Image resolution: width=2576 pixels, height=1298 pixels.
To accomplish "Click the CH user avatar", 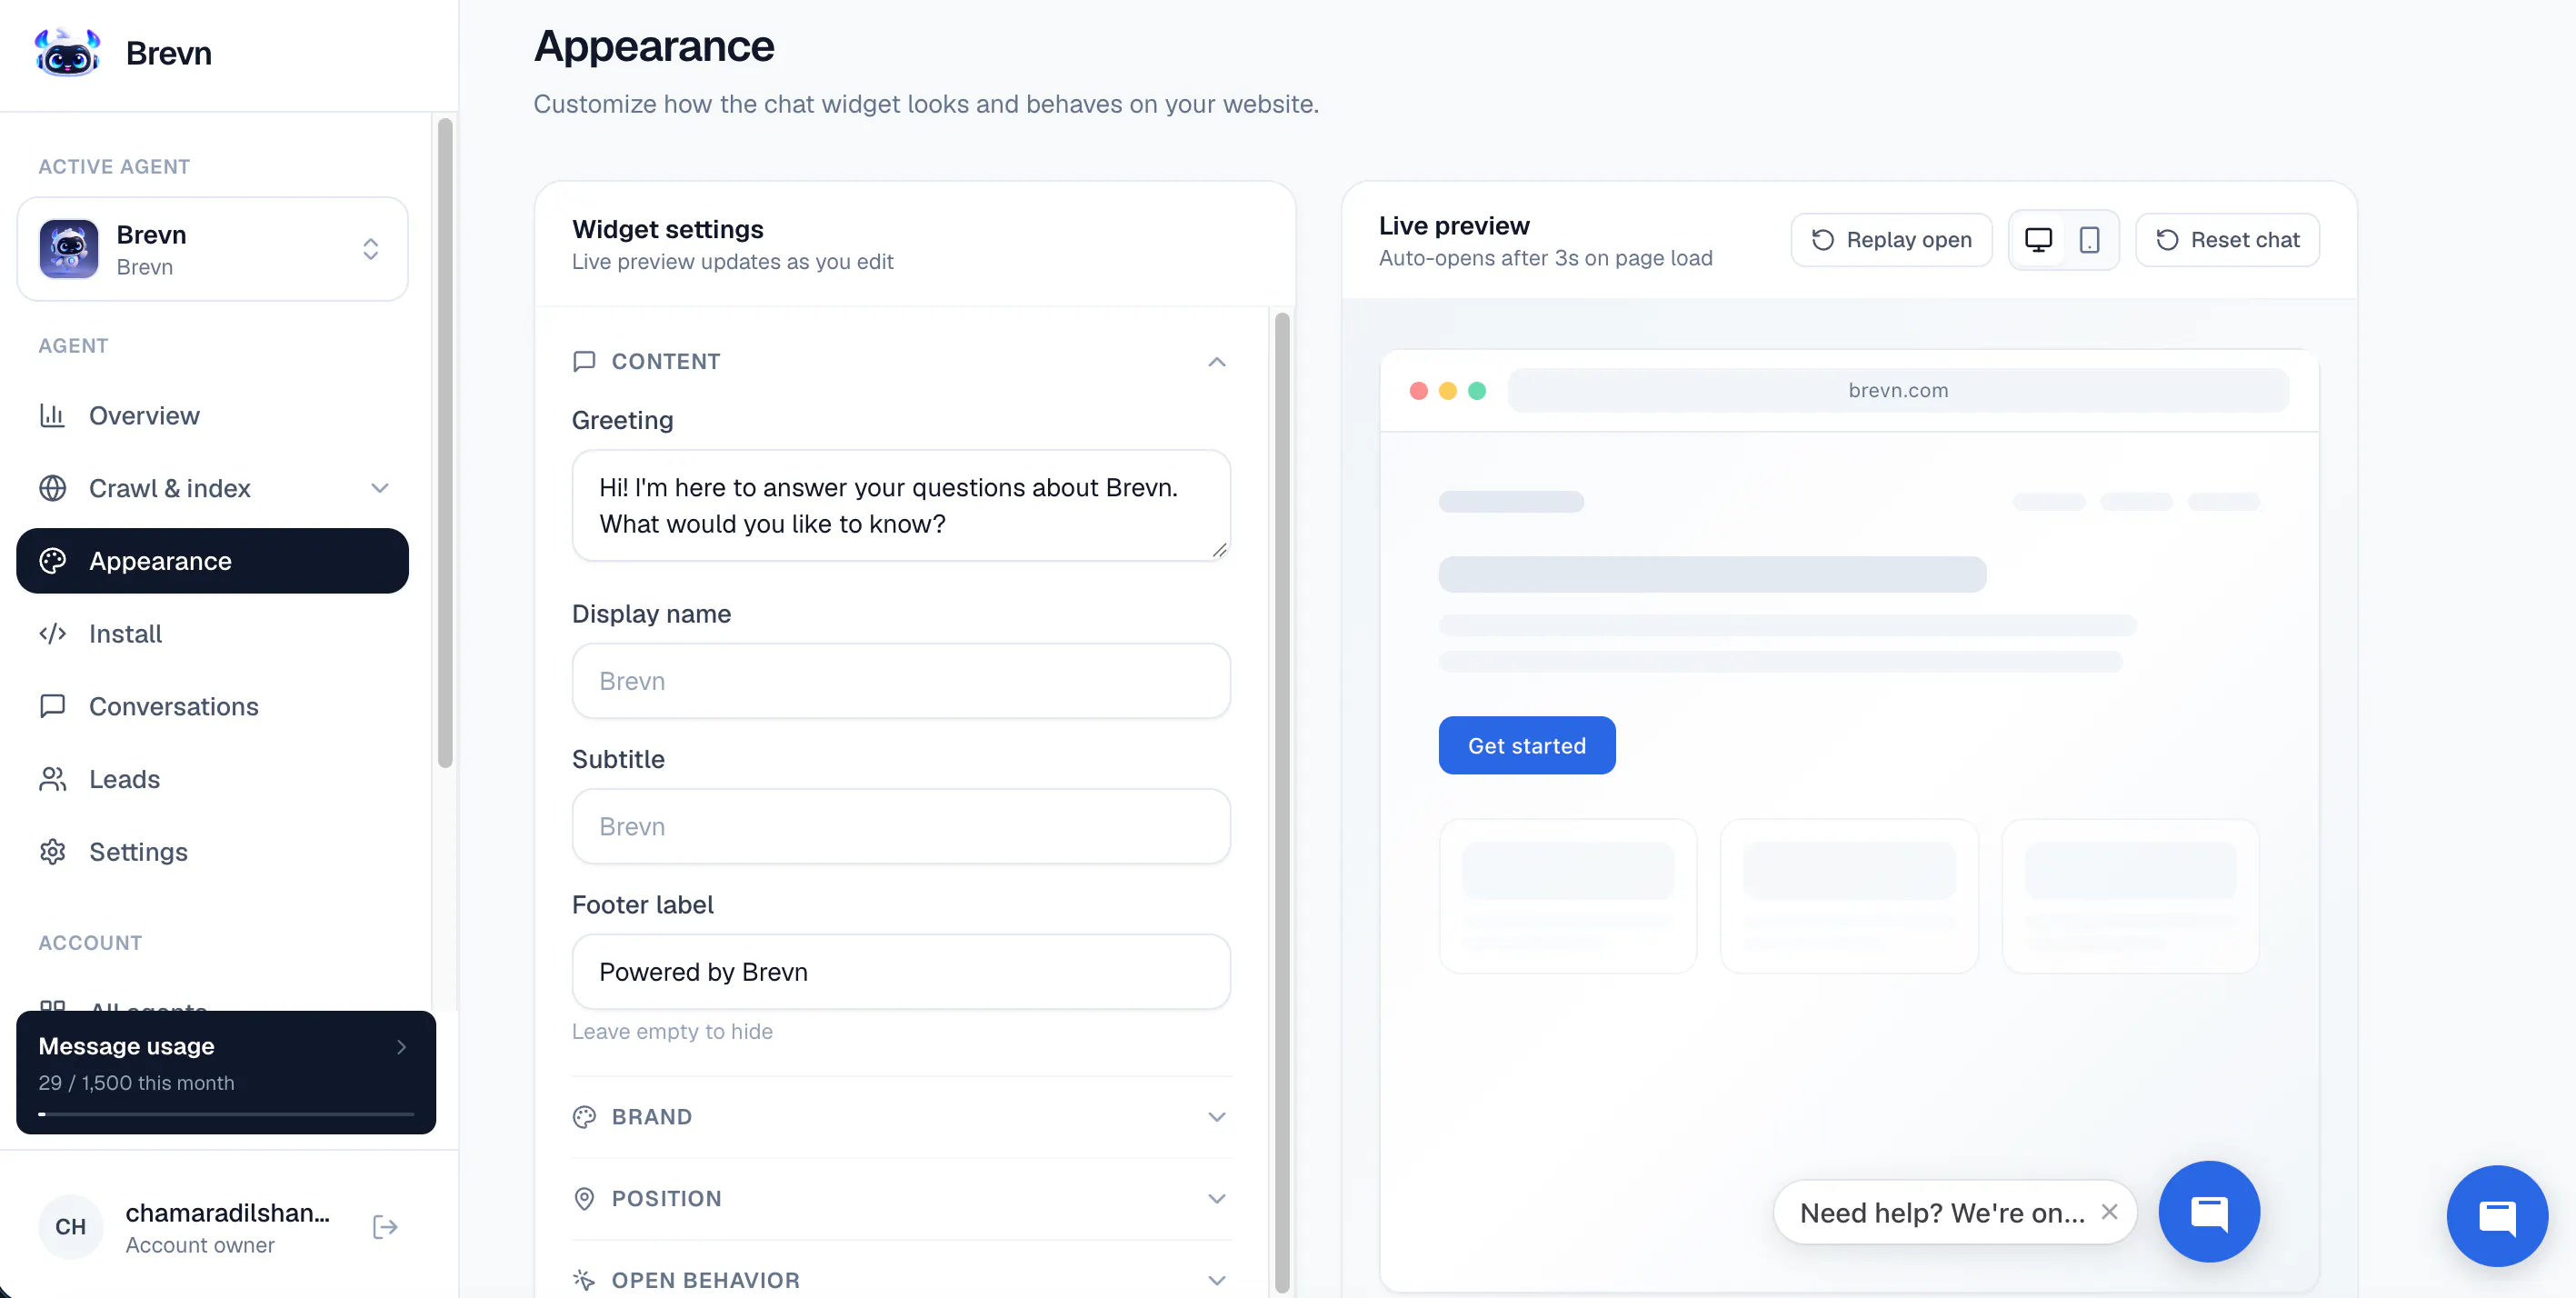I will [x=70, y=1227].
